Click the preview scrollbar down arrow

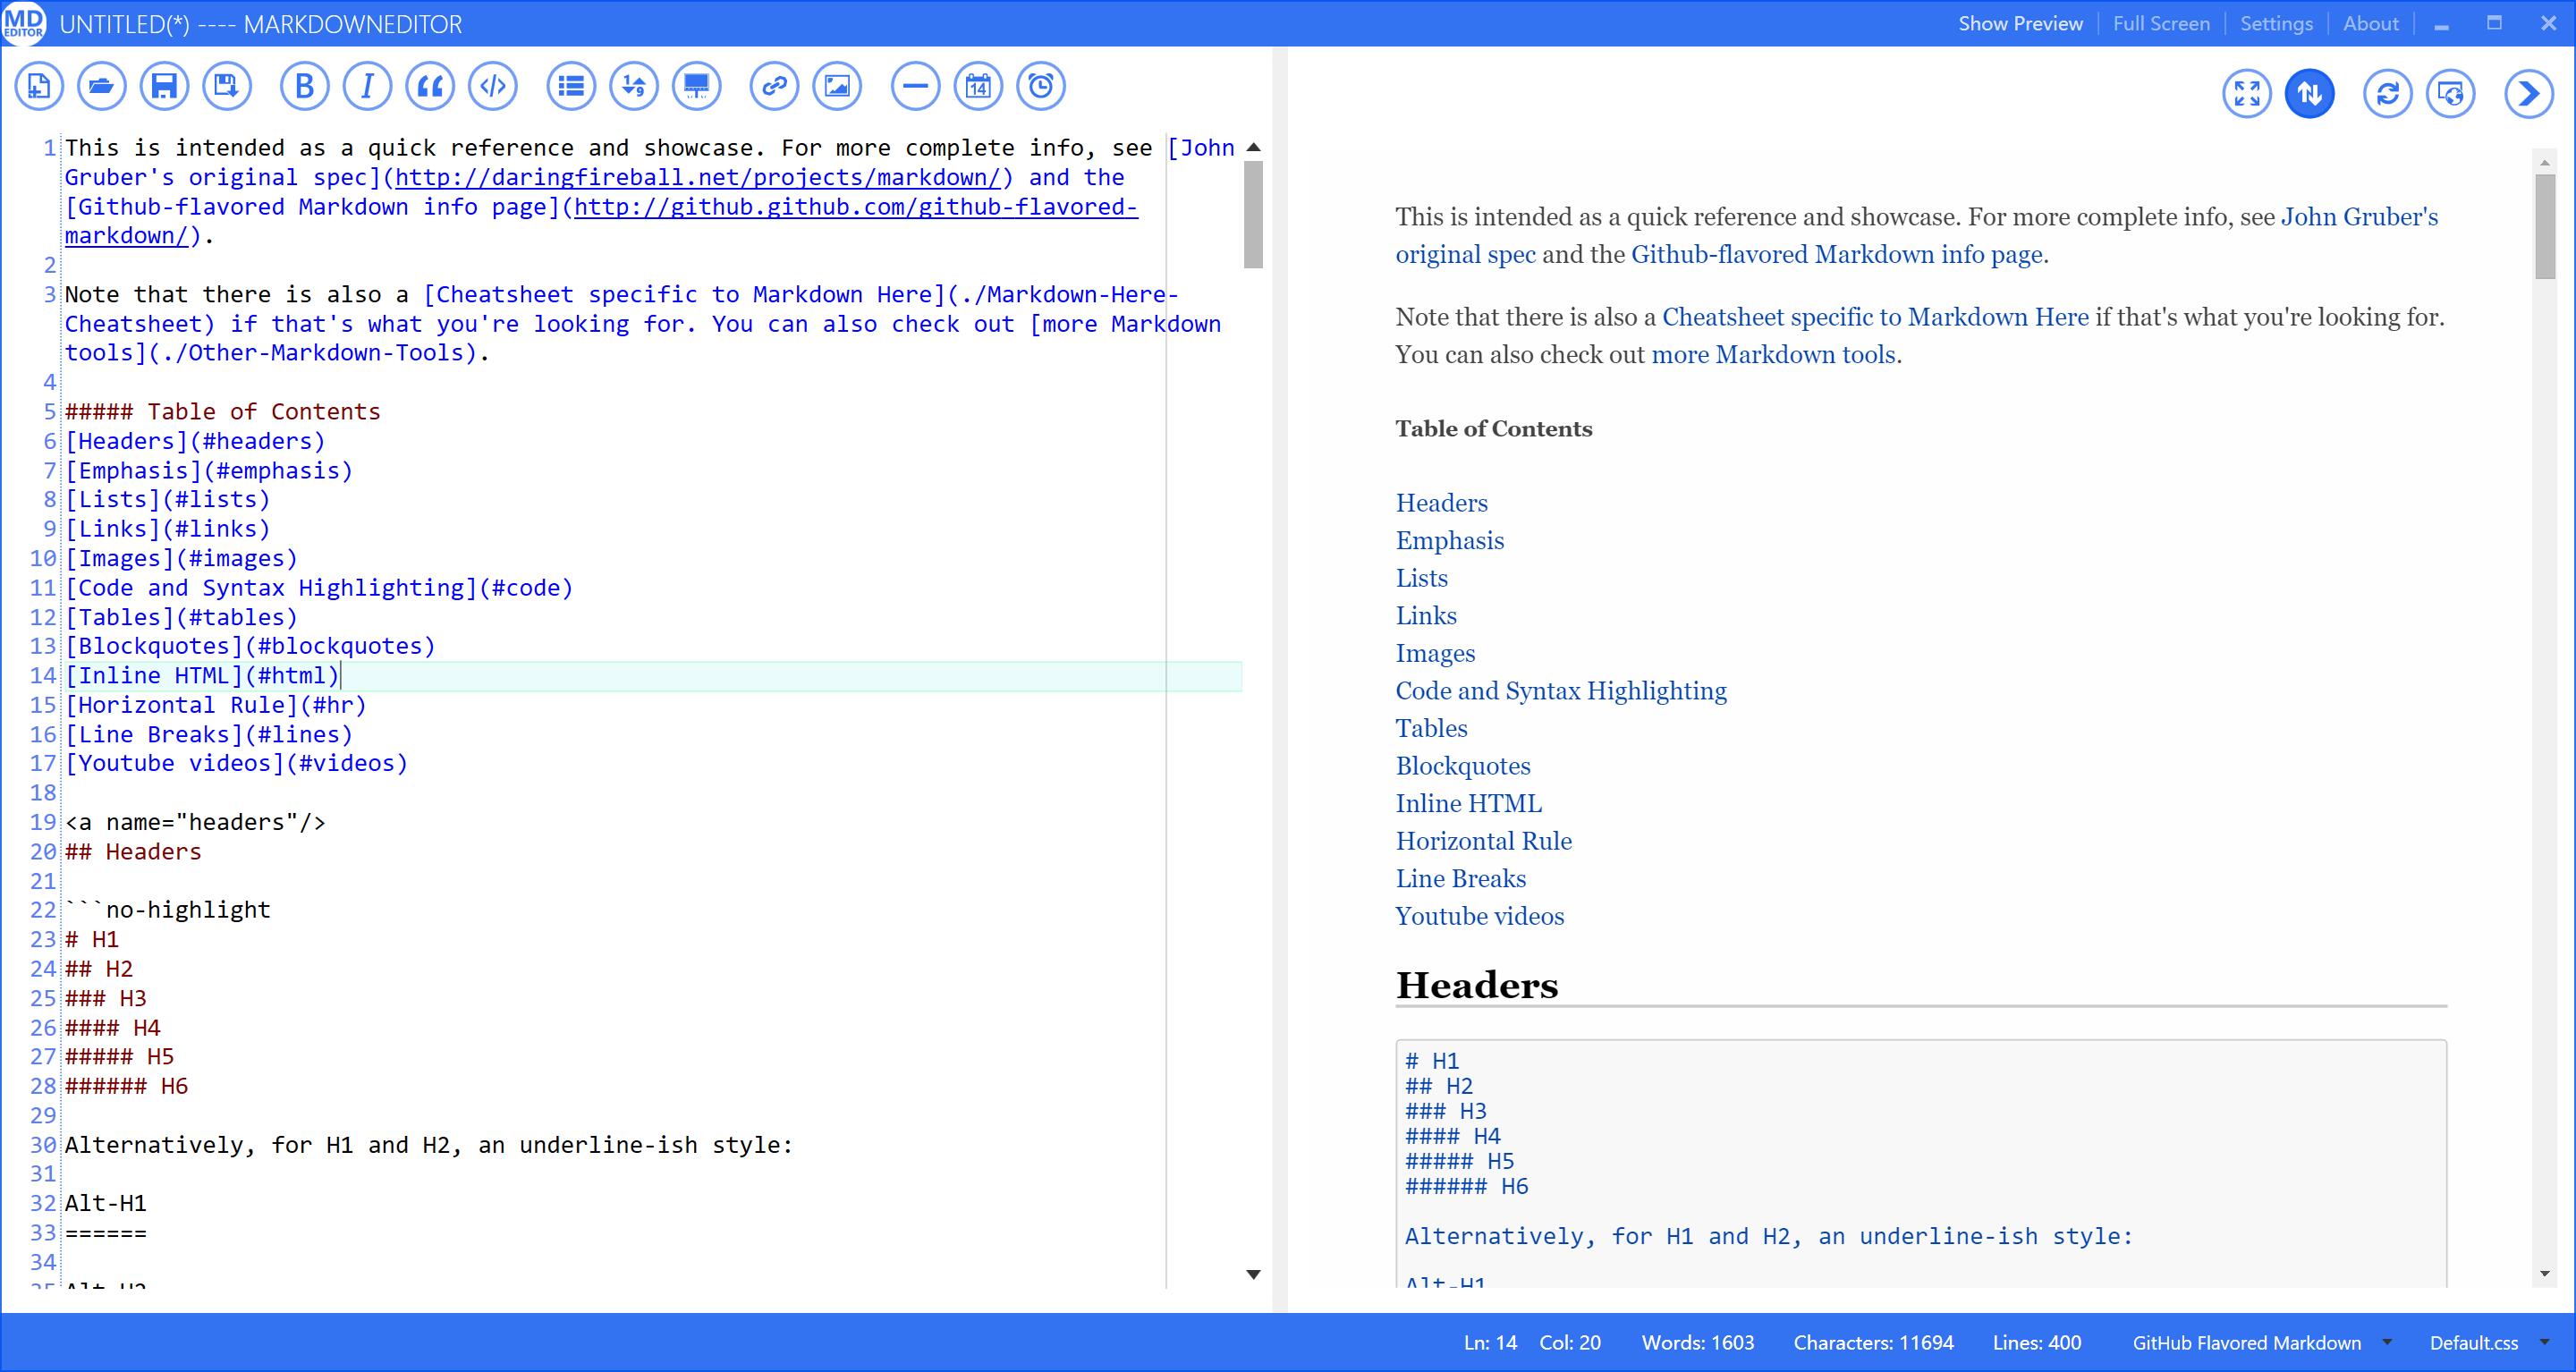2545,1274
